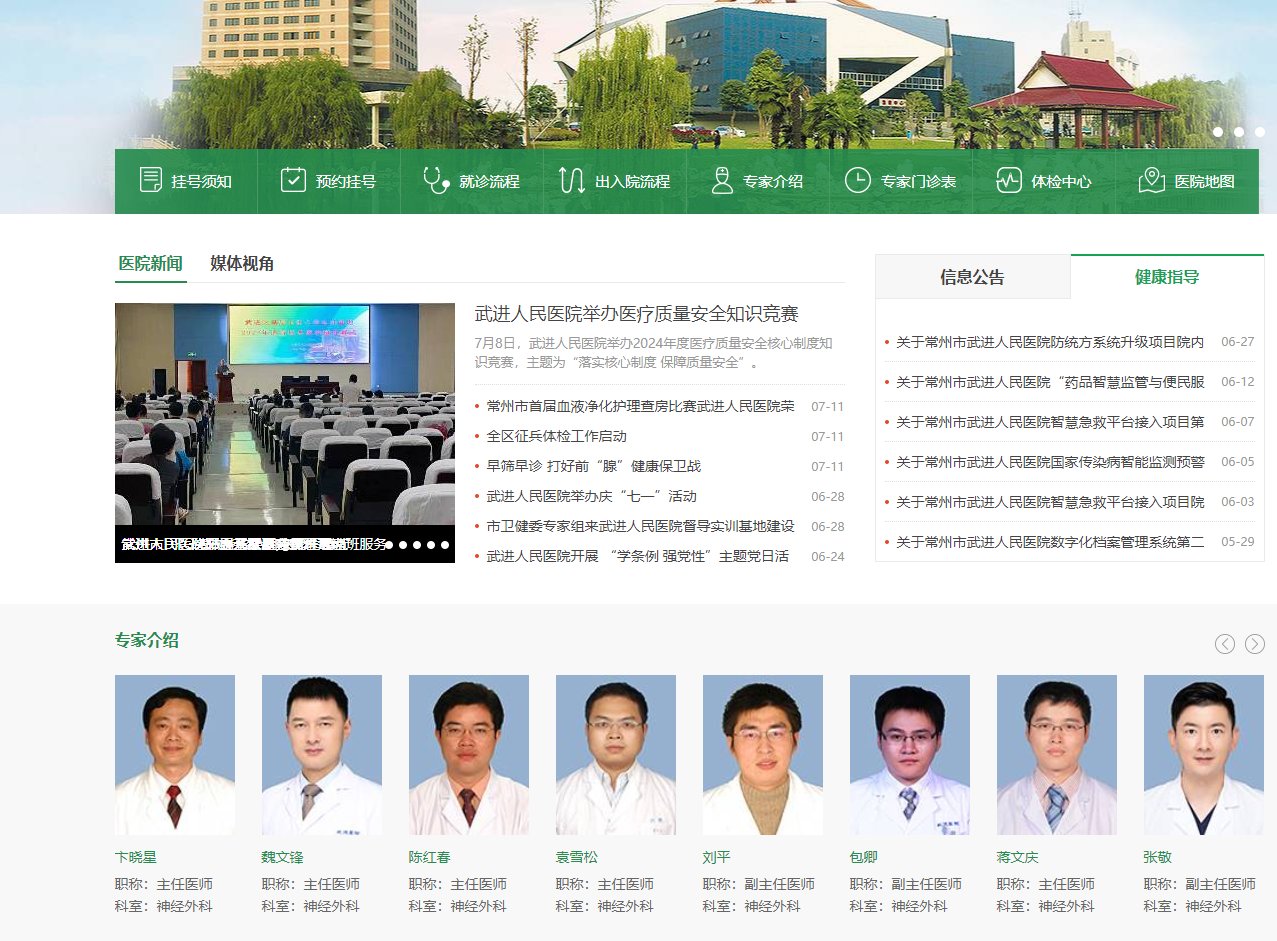Switch to the 信息公告 tab
The height and width of the screenshot is (941, 1277).
973,277
